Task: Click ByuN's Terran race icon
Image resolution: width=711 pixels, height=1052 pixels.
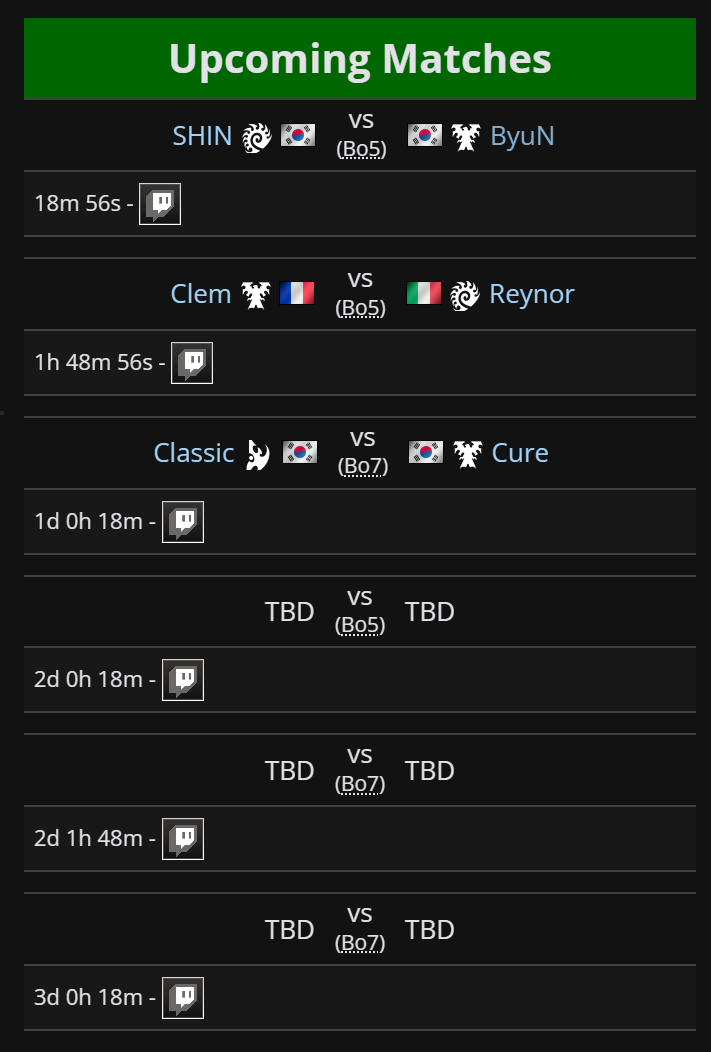Action: click(466, 137)
